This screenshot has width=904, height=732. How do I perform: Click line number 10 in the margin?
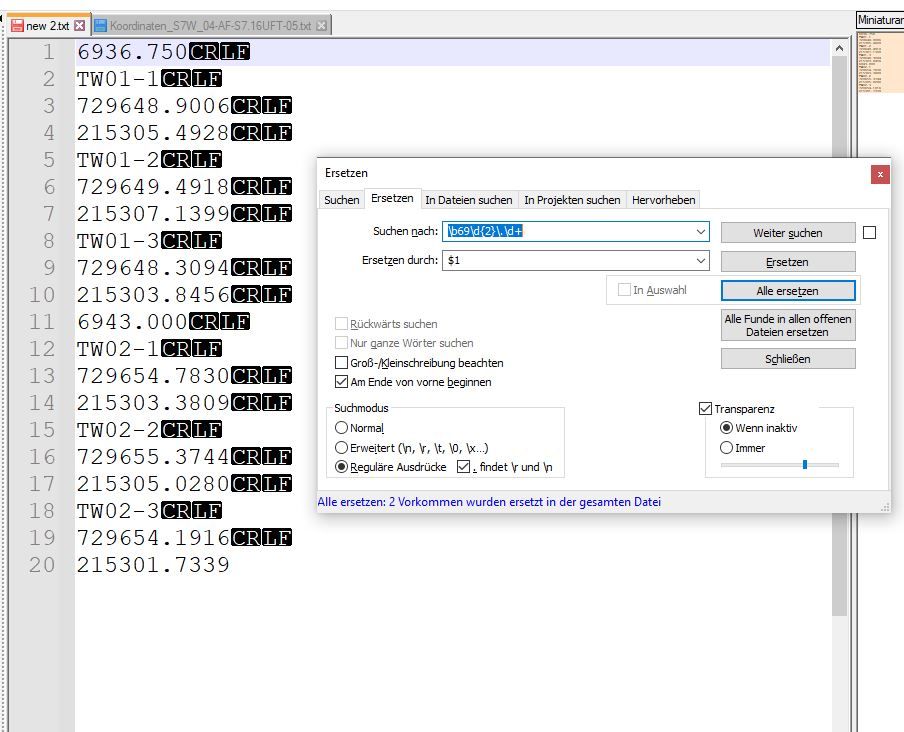[x=42, y=295]
